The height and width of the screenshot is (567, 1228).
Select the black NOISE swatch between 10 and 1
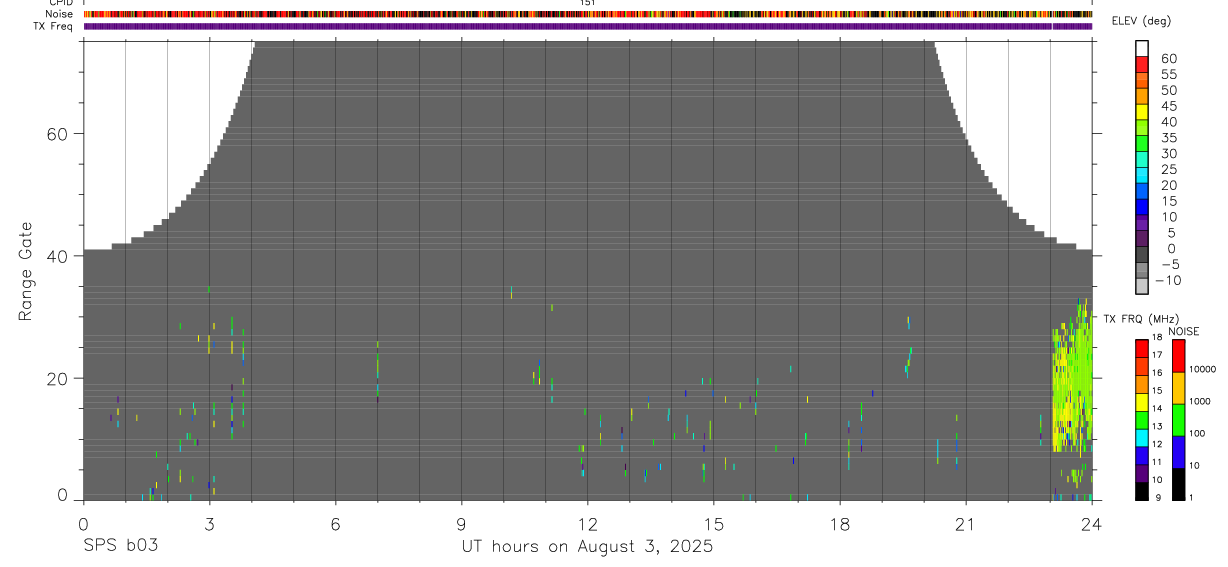[x=1178, y=483]
